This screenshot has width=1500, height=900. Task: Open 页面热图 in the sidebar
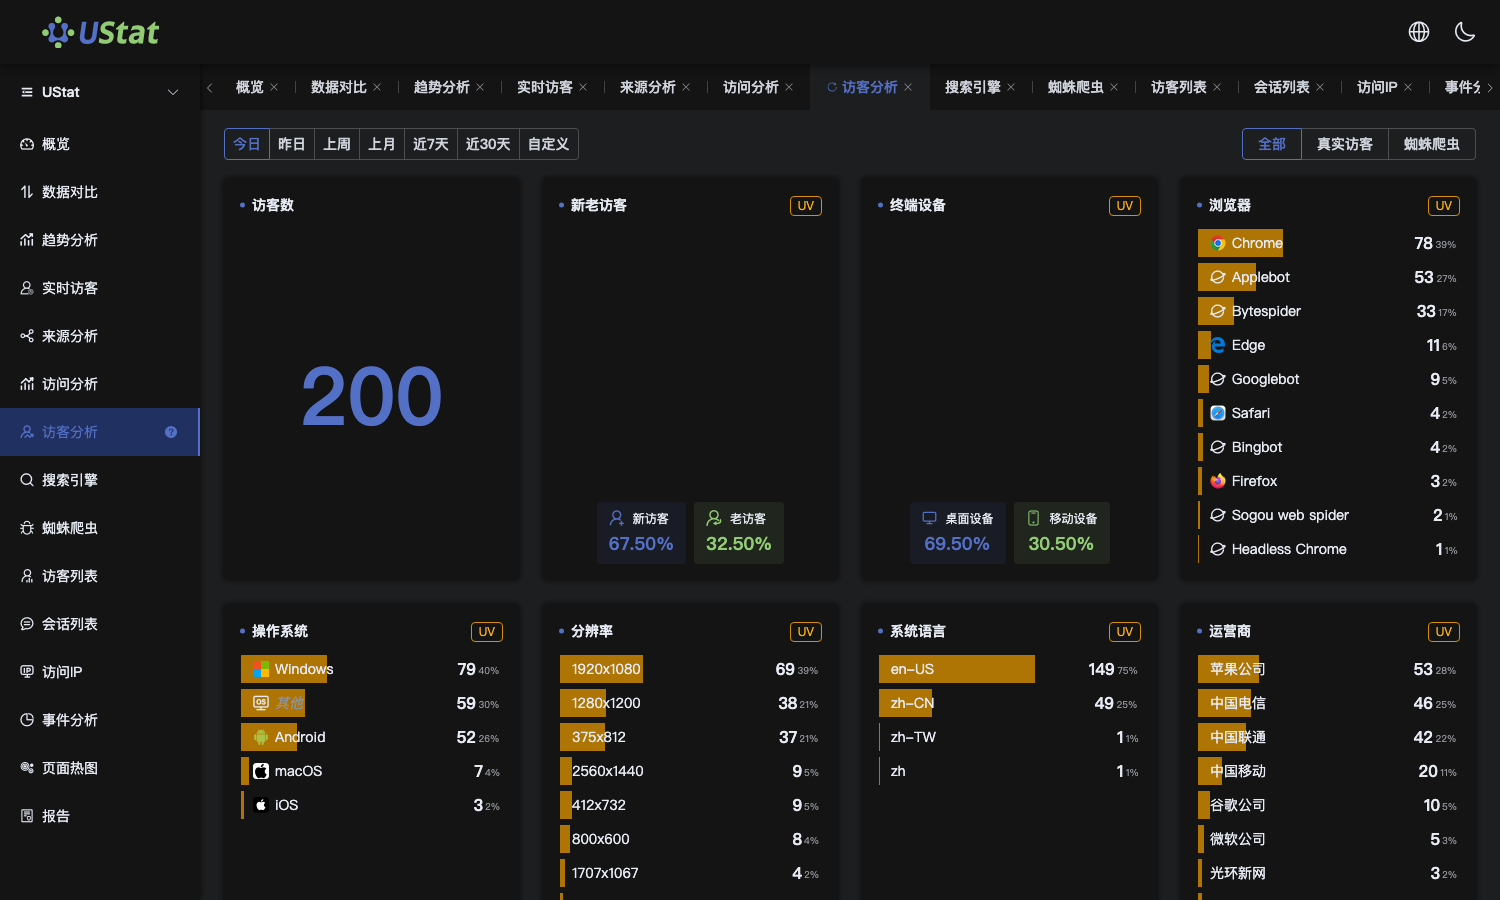pos(100,768)
